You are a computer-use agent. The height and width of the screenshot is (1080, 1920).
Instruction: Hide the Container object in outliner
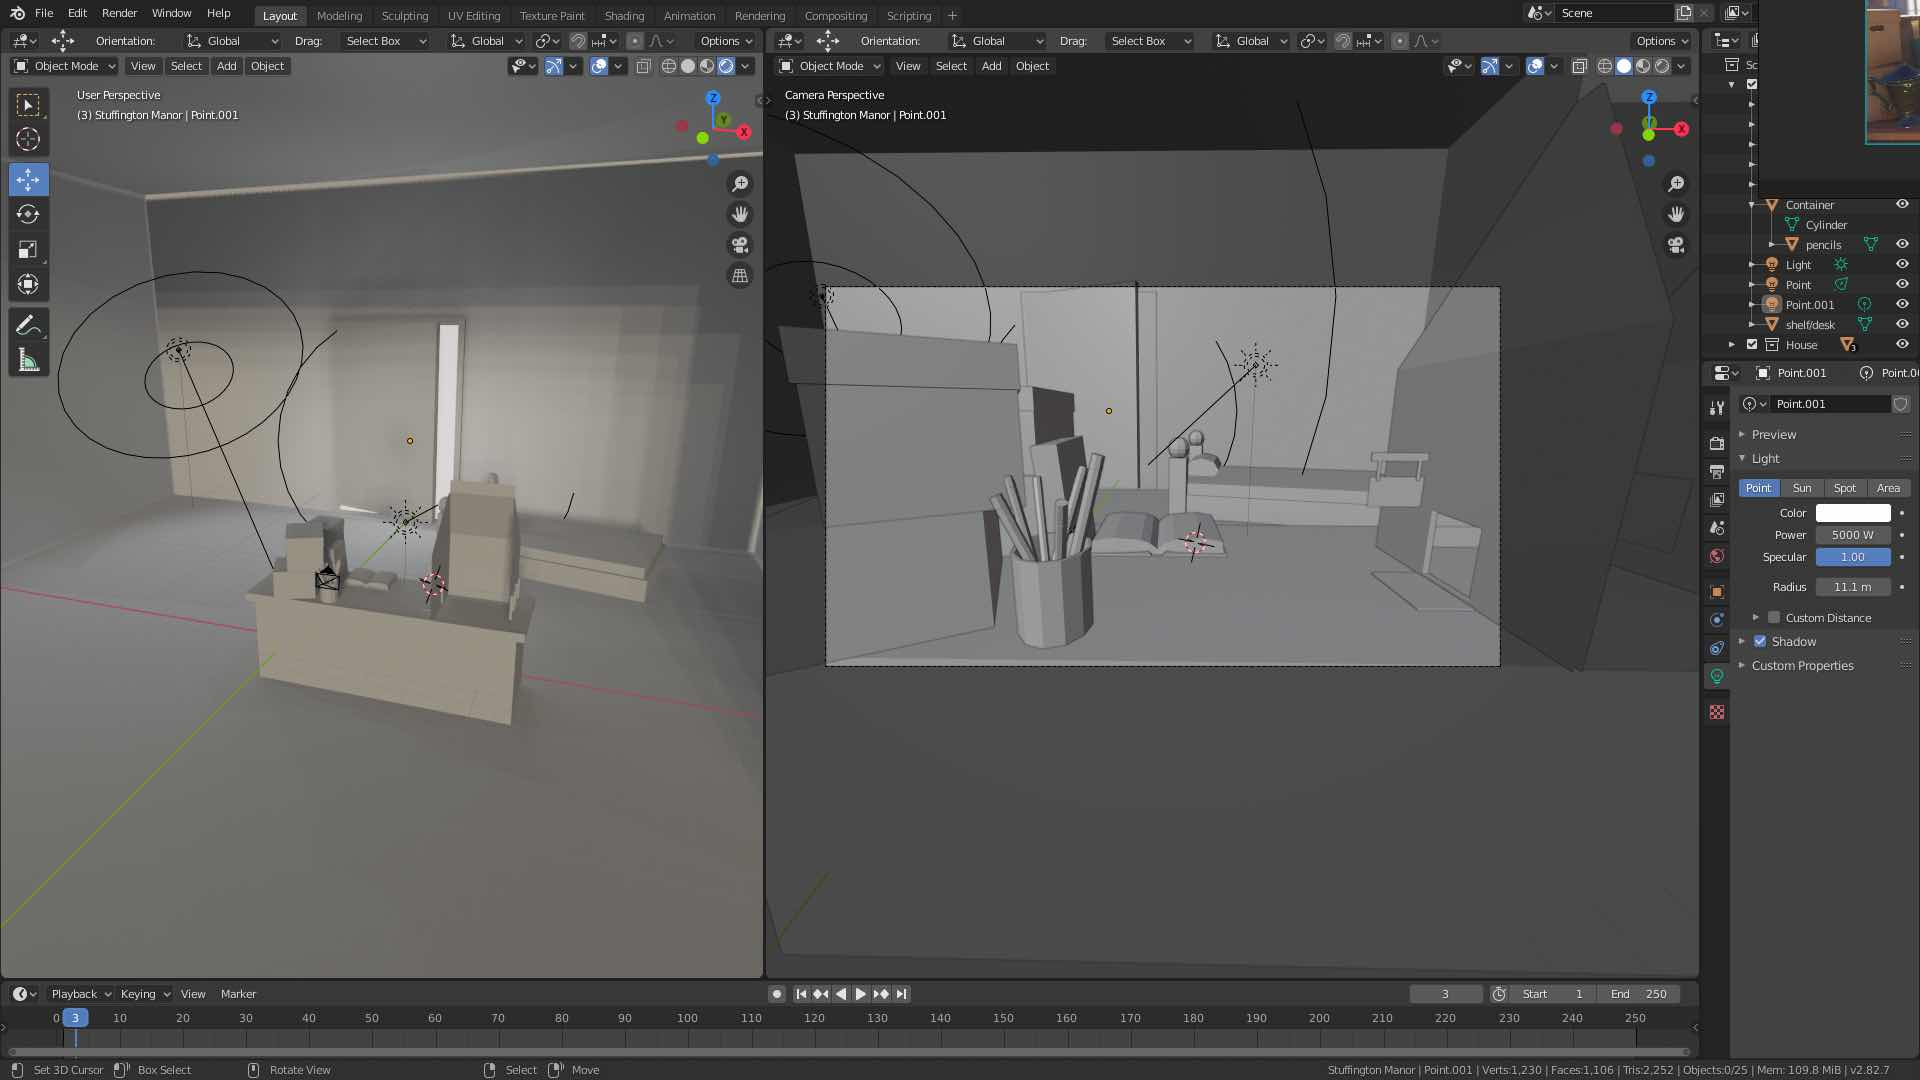tap(1902, 204)
